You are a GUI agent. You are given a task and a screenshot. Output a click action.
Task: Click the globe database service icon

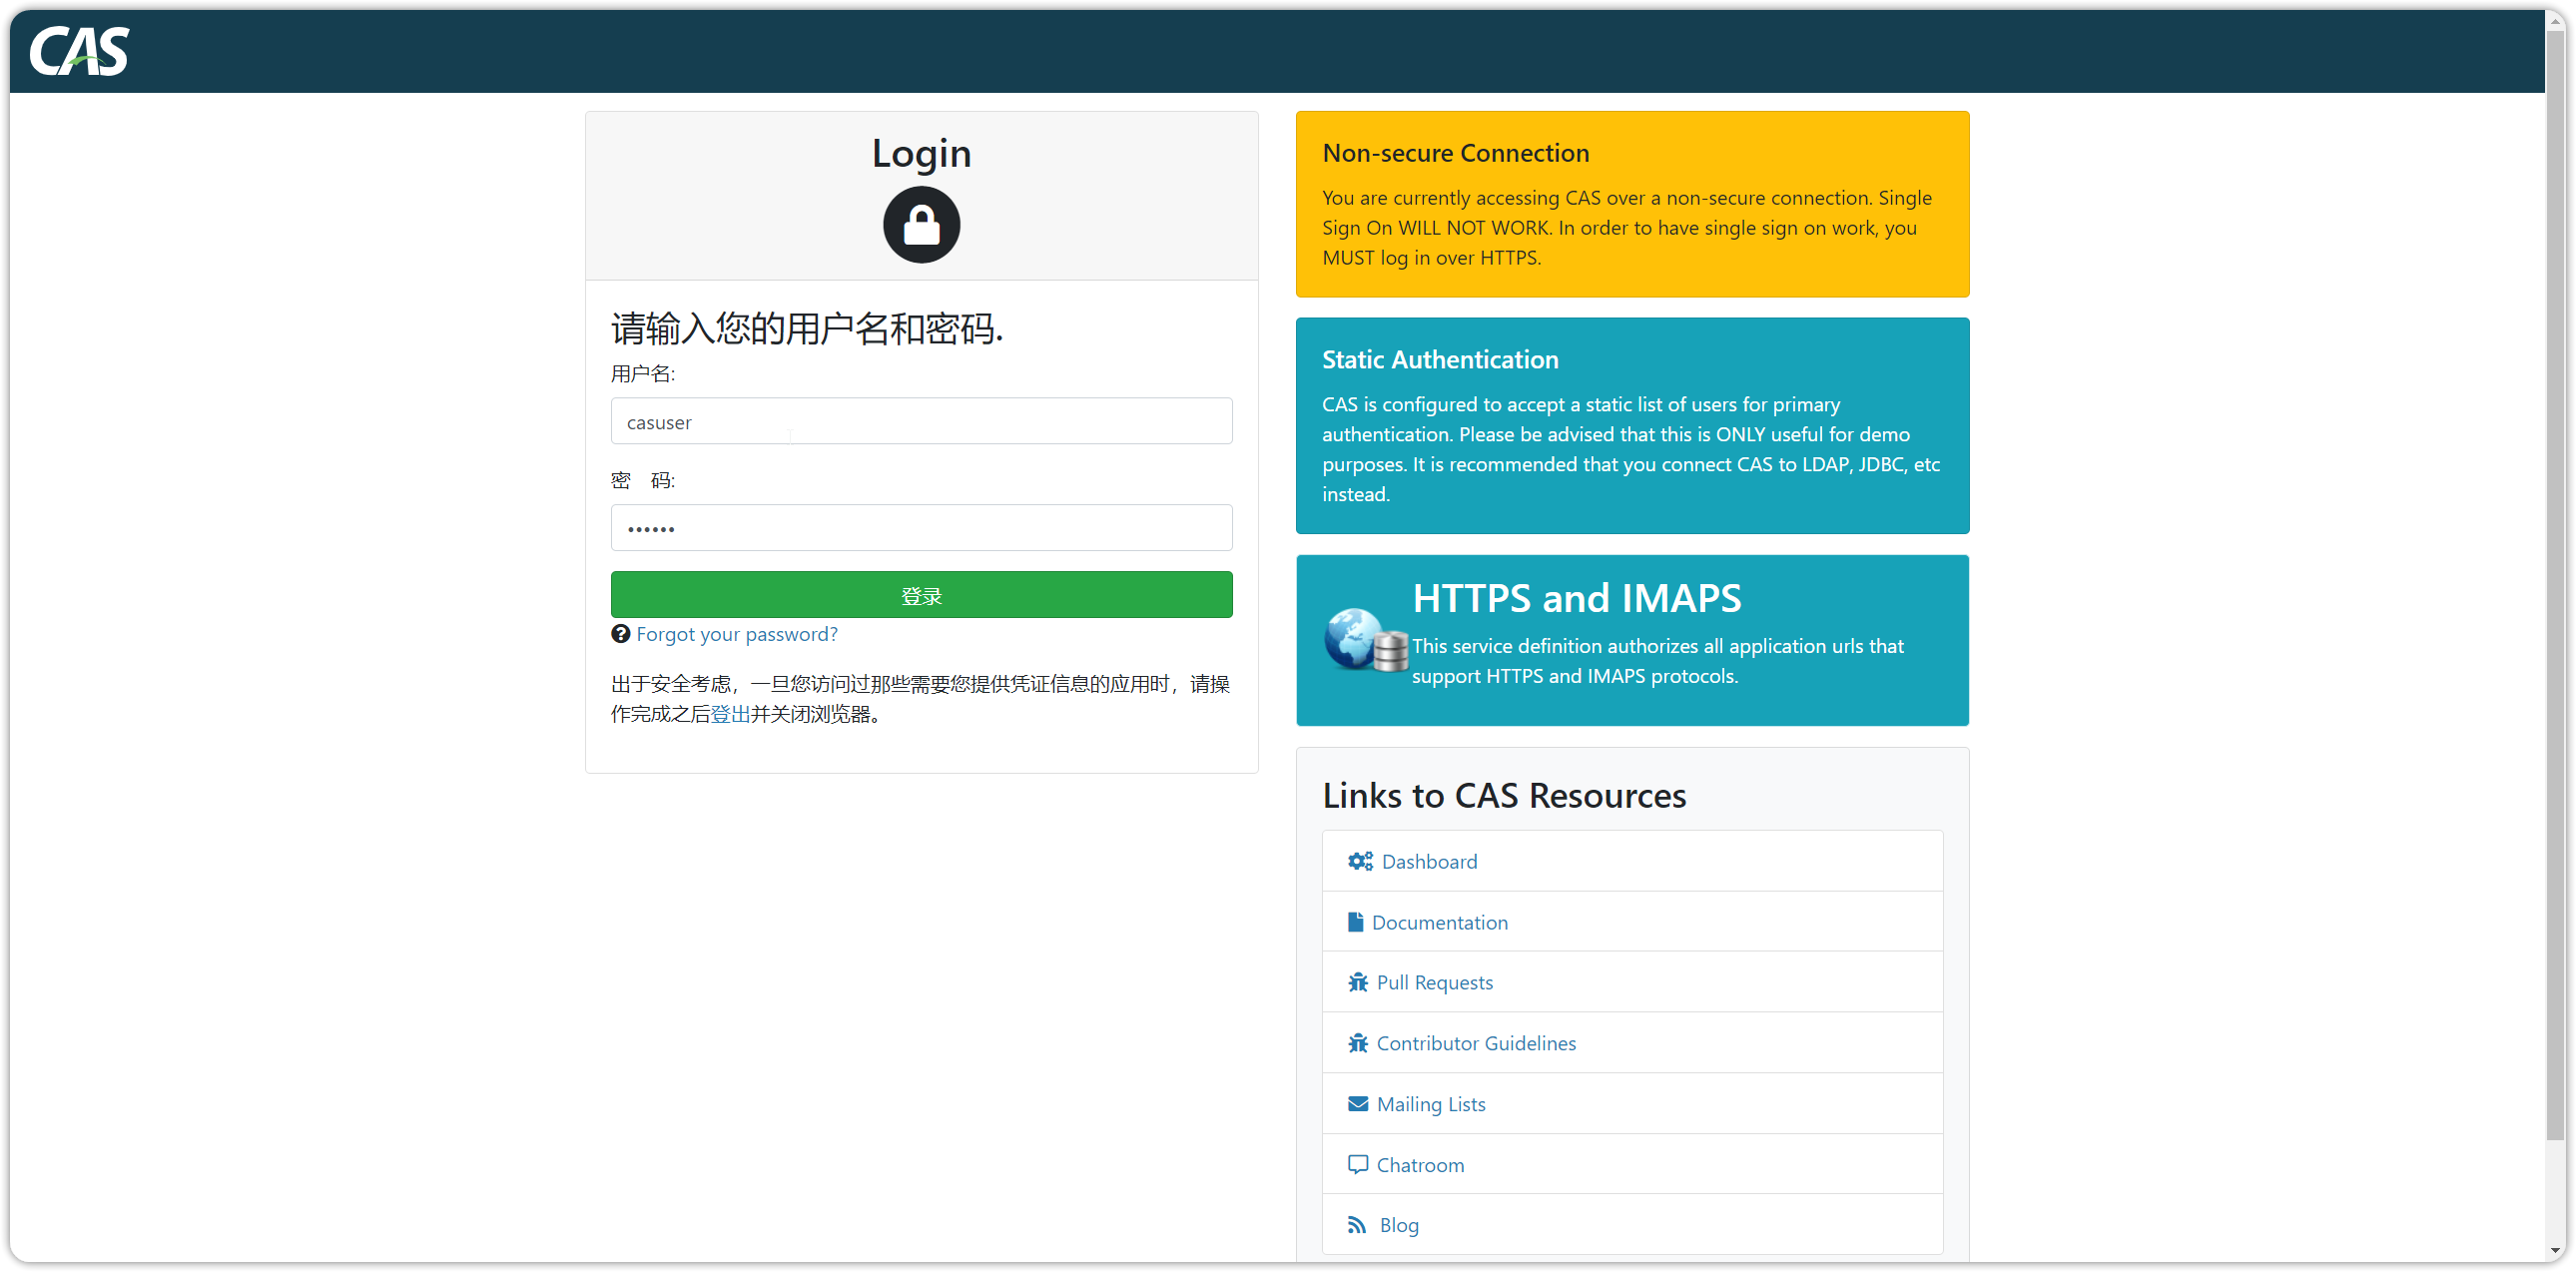click(x=1365, y=640)
